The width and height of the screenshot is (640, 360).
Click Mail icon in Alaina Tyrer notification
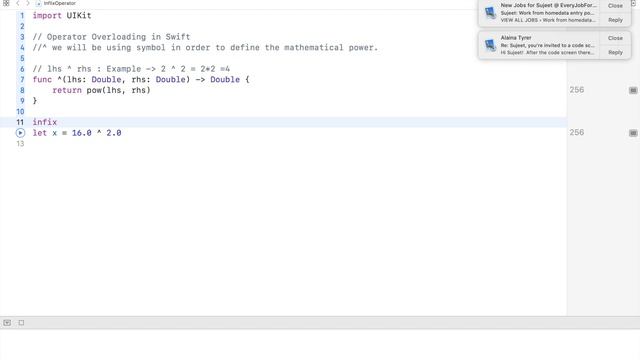tap(490, 45)
